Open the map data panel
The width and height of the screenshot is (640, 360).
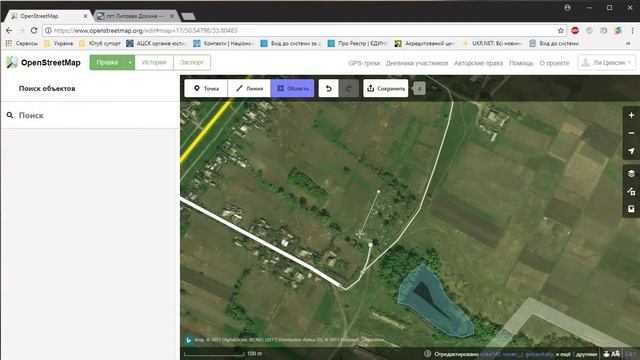pyautogui.click(x=631, y=191)
